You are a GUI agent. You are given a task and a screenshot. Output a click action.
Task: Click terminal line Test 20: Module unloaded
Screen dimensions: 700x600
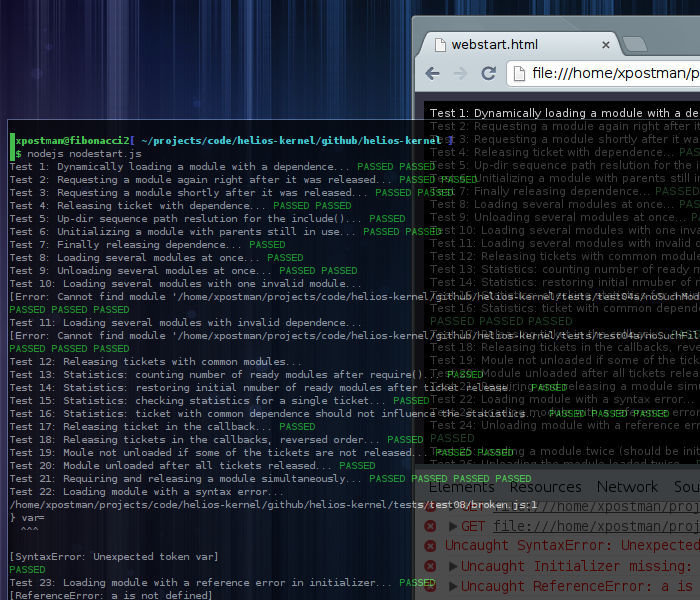tap(192, 466)
